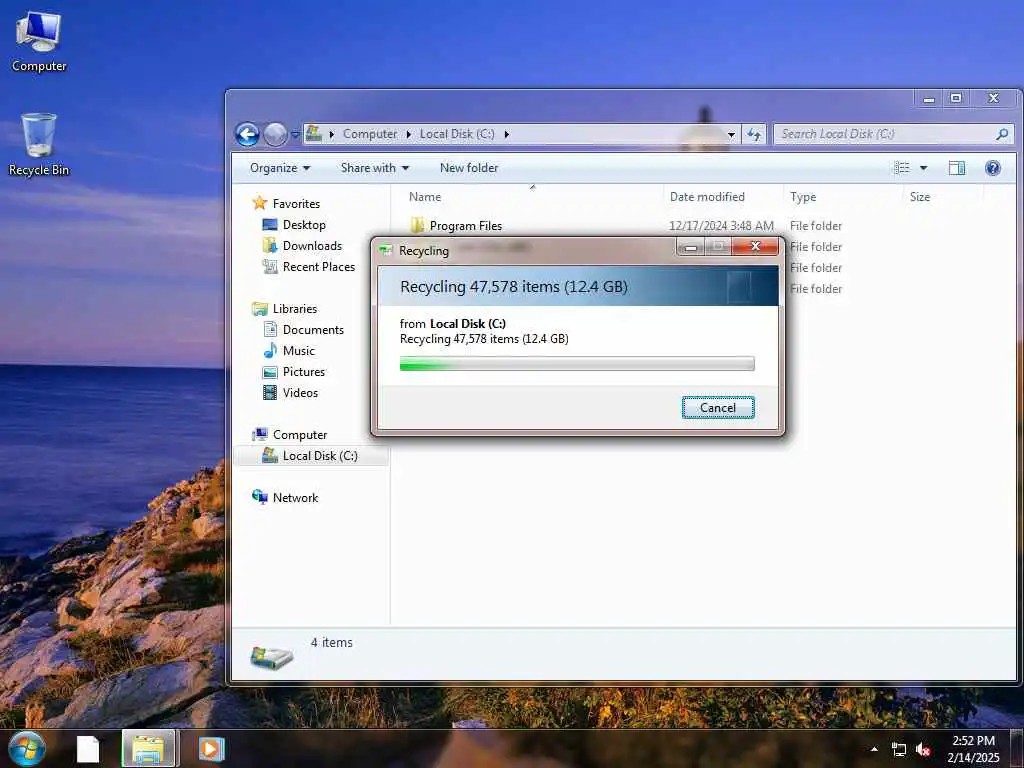Viewport: 1024px width, 768px height.
Task: Open Explorer Help icon
Action: point(993,168)
